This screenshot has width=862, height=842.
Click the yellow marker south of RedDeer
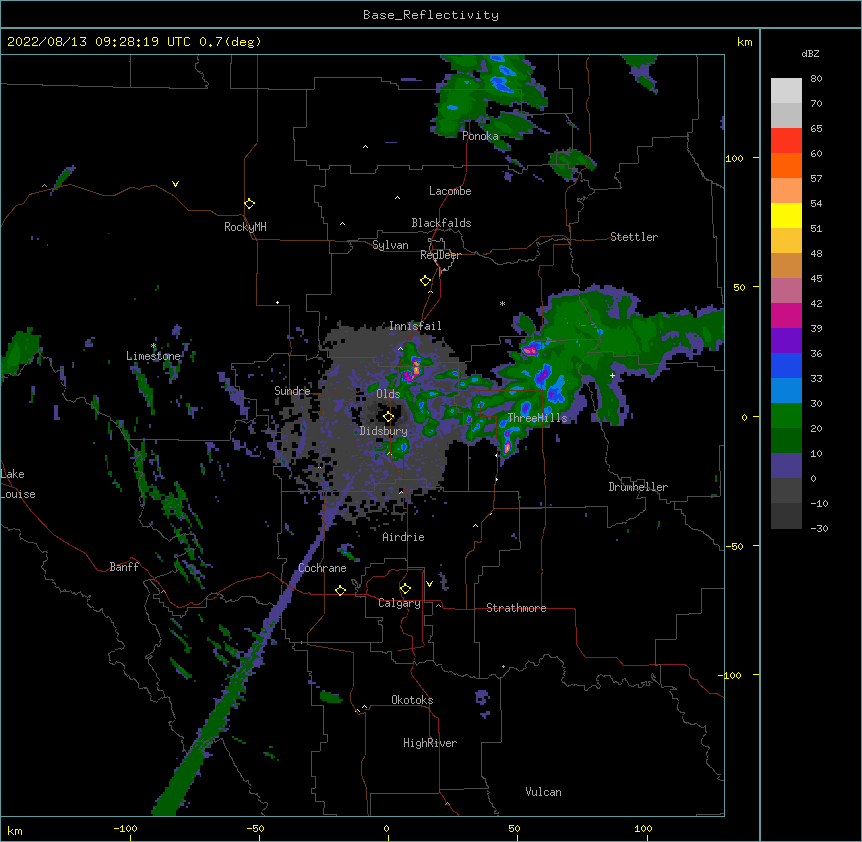pos(426,281)
